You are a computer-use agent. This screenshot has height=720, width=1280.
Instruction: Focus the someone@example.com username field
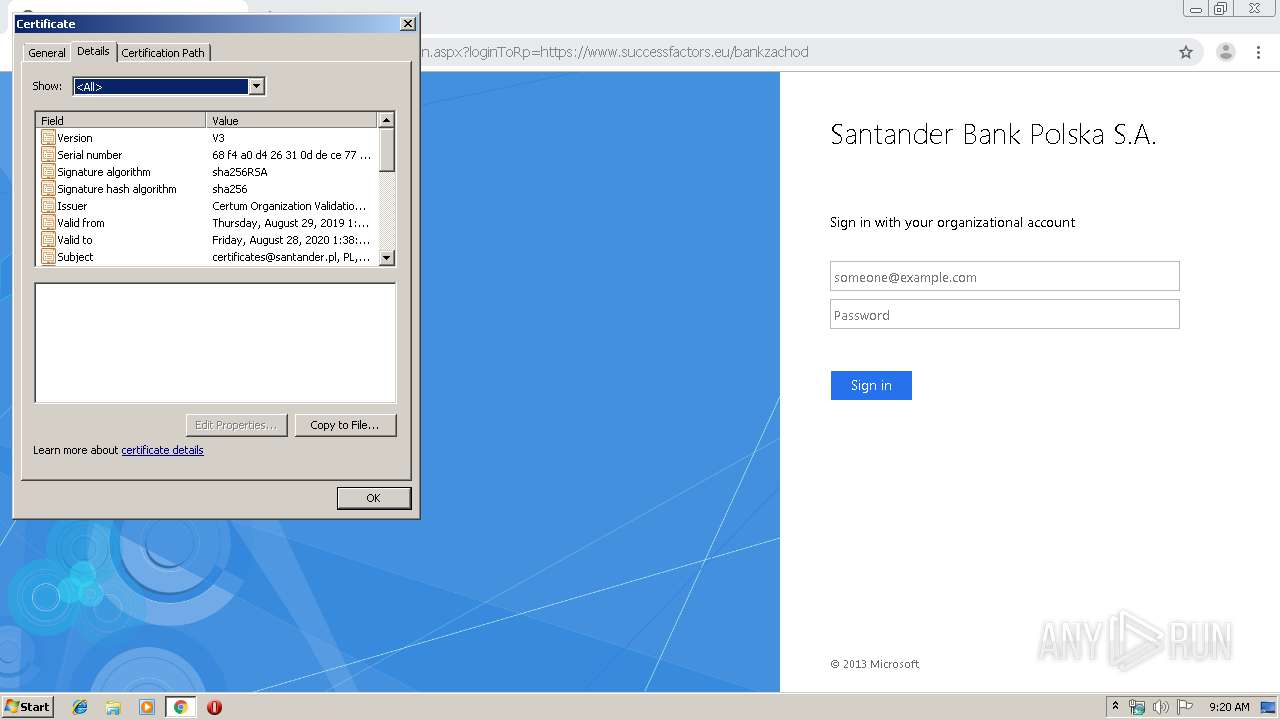(1005, 277)
